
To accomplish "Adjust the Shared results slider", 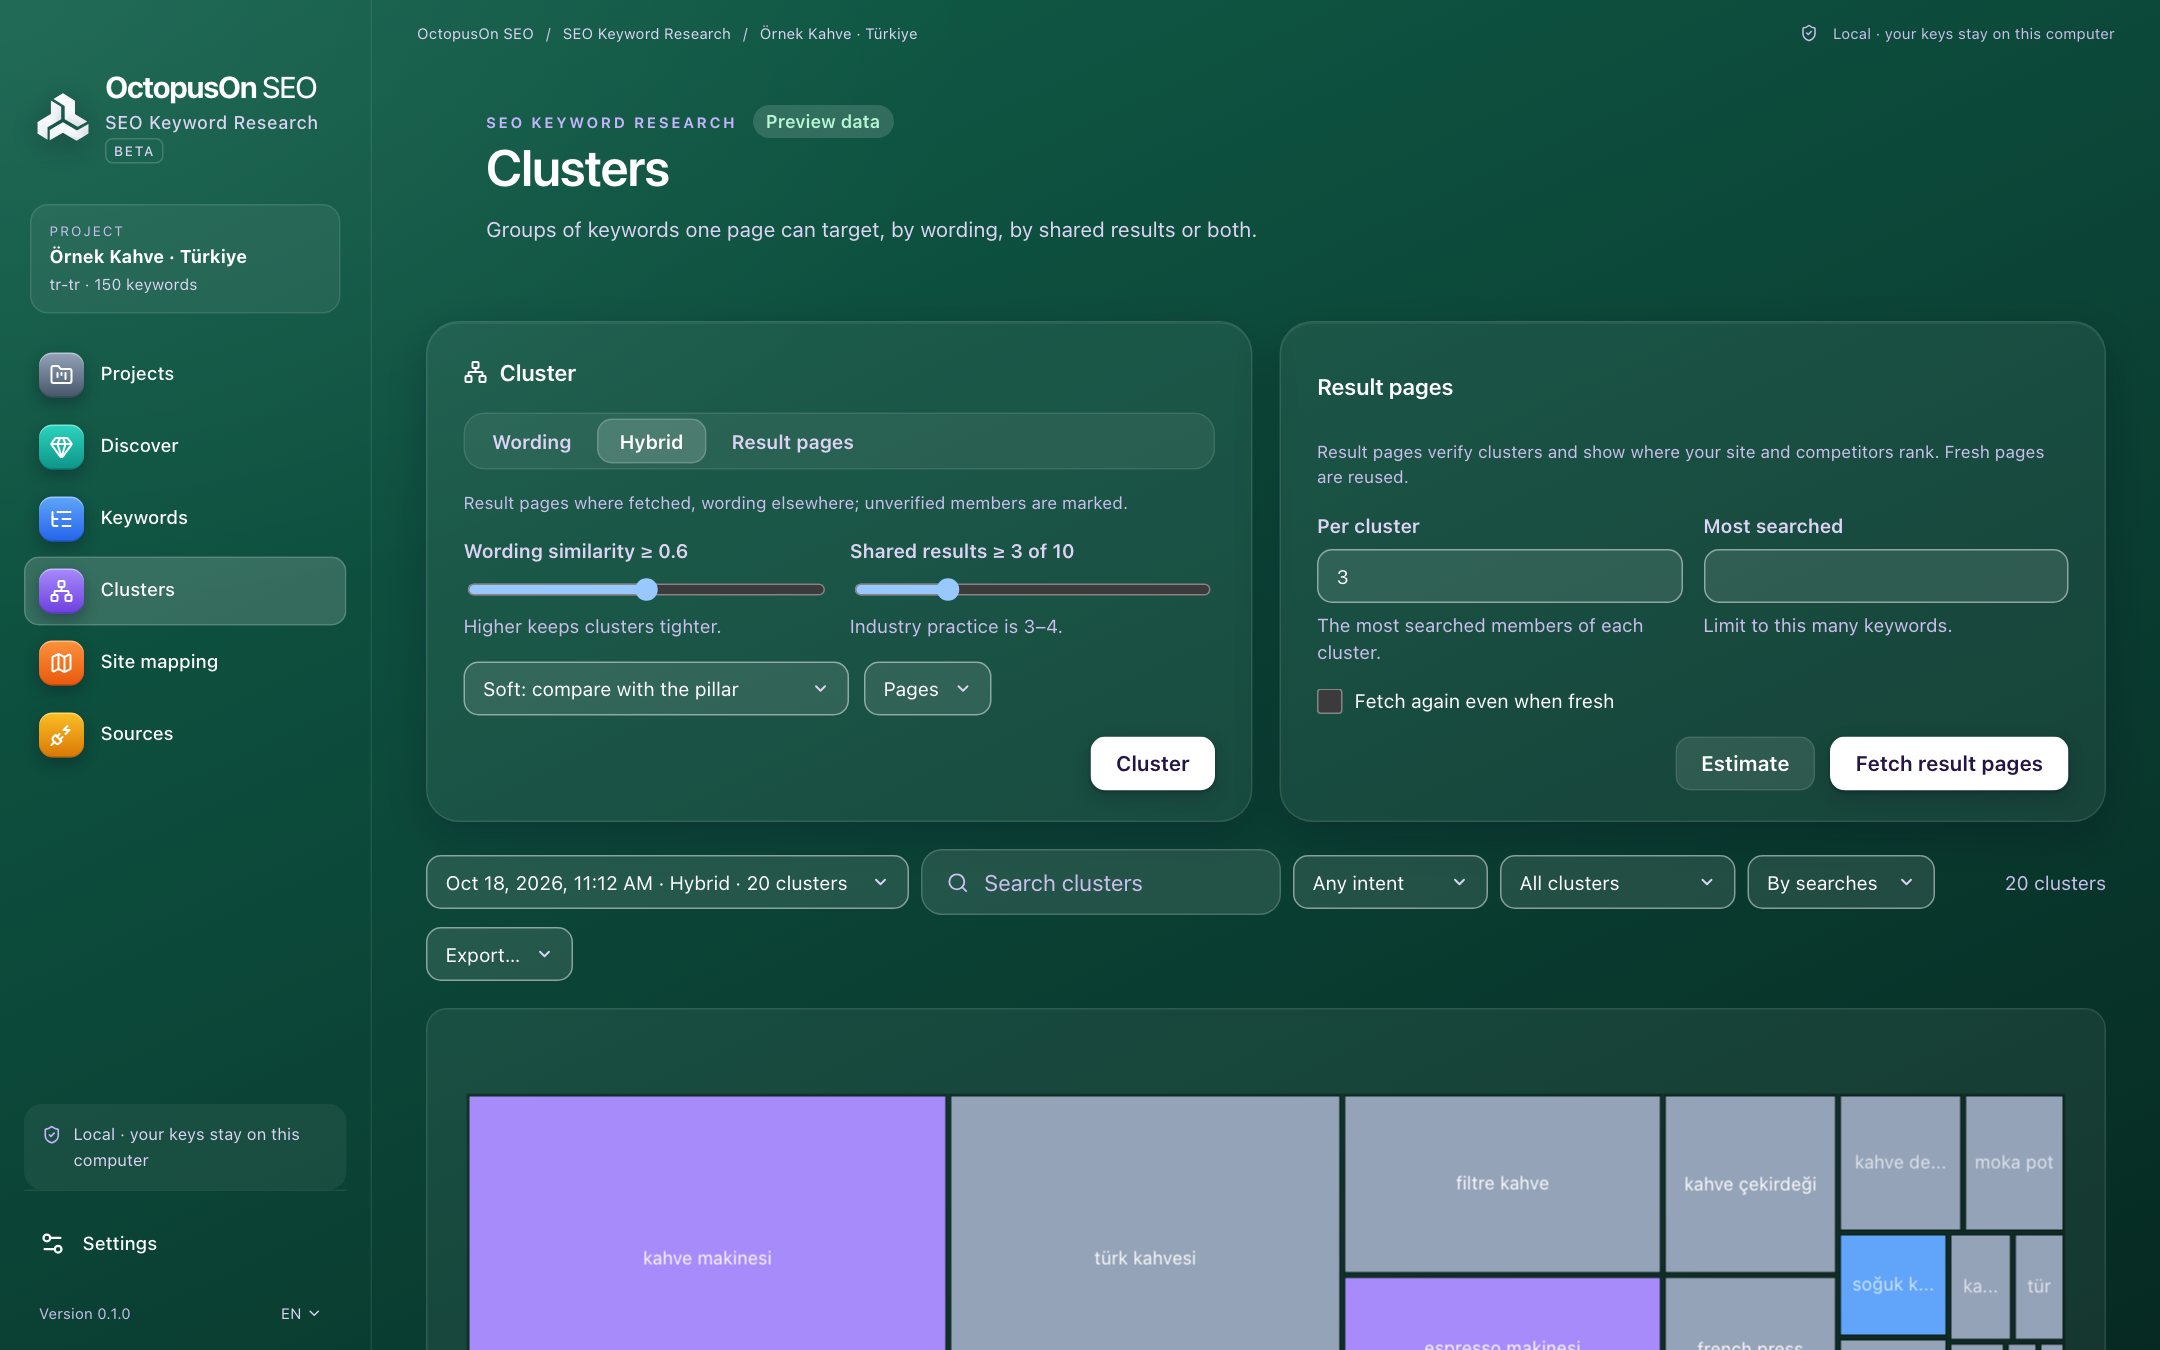I will [x=1032, y=590].
